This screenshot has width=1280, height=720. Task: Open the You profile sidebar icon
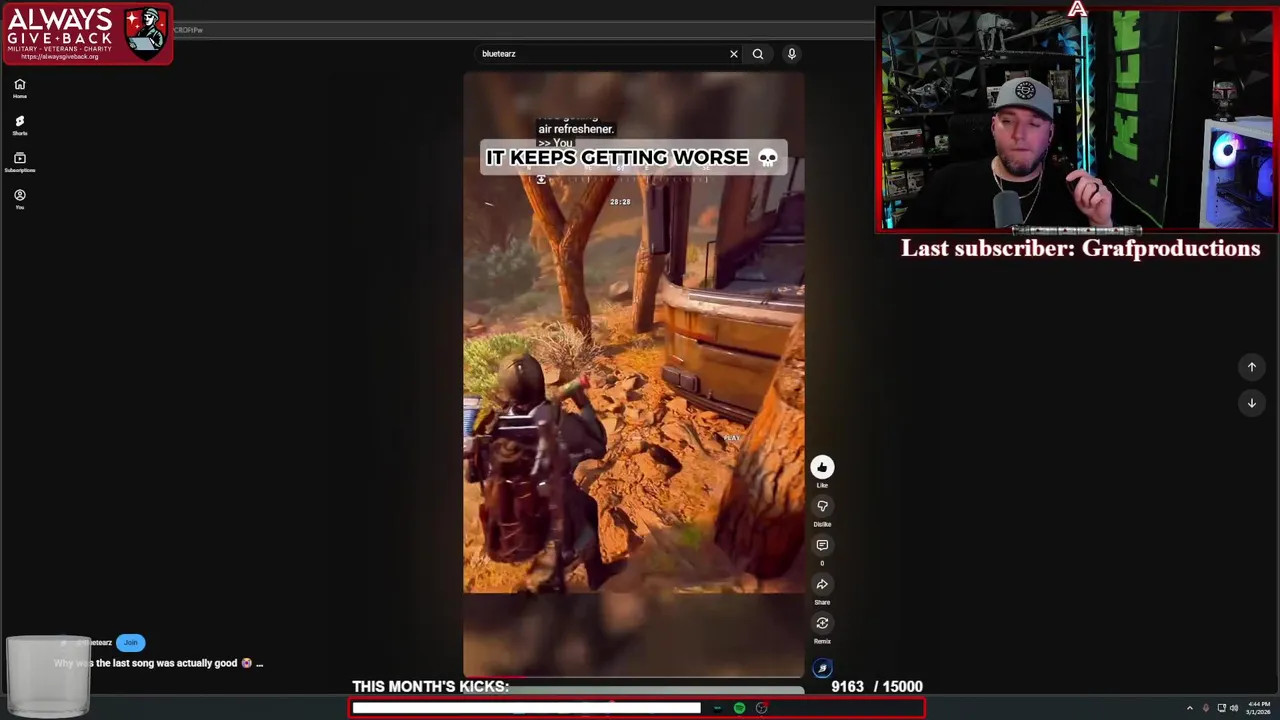[19, 198]
